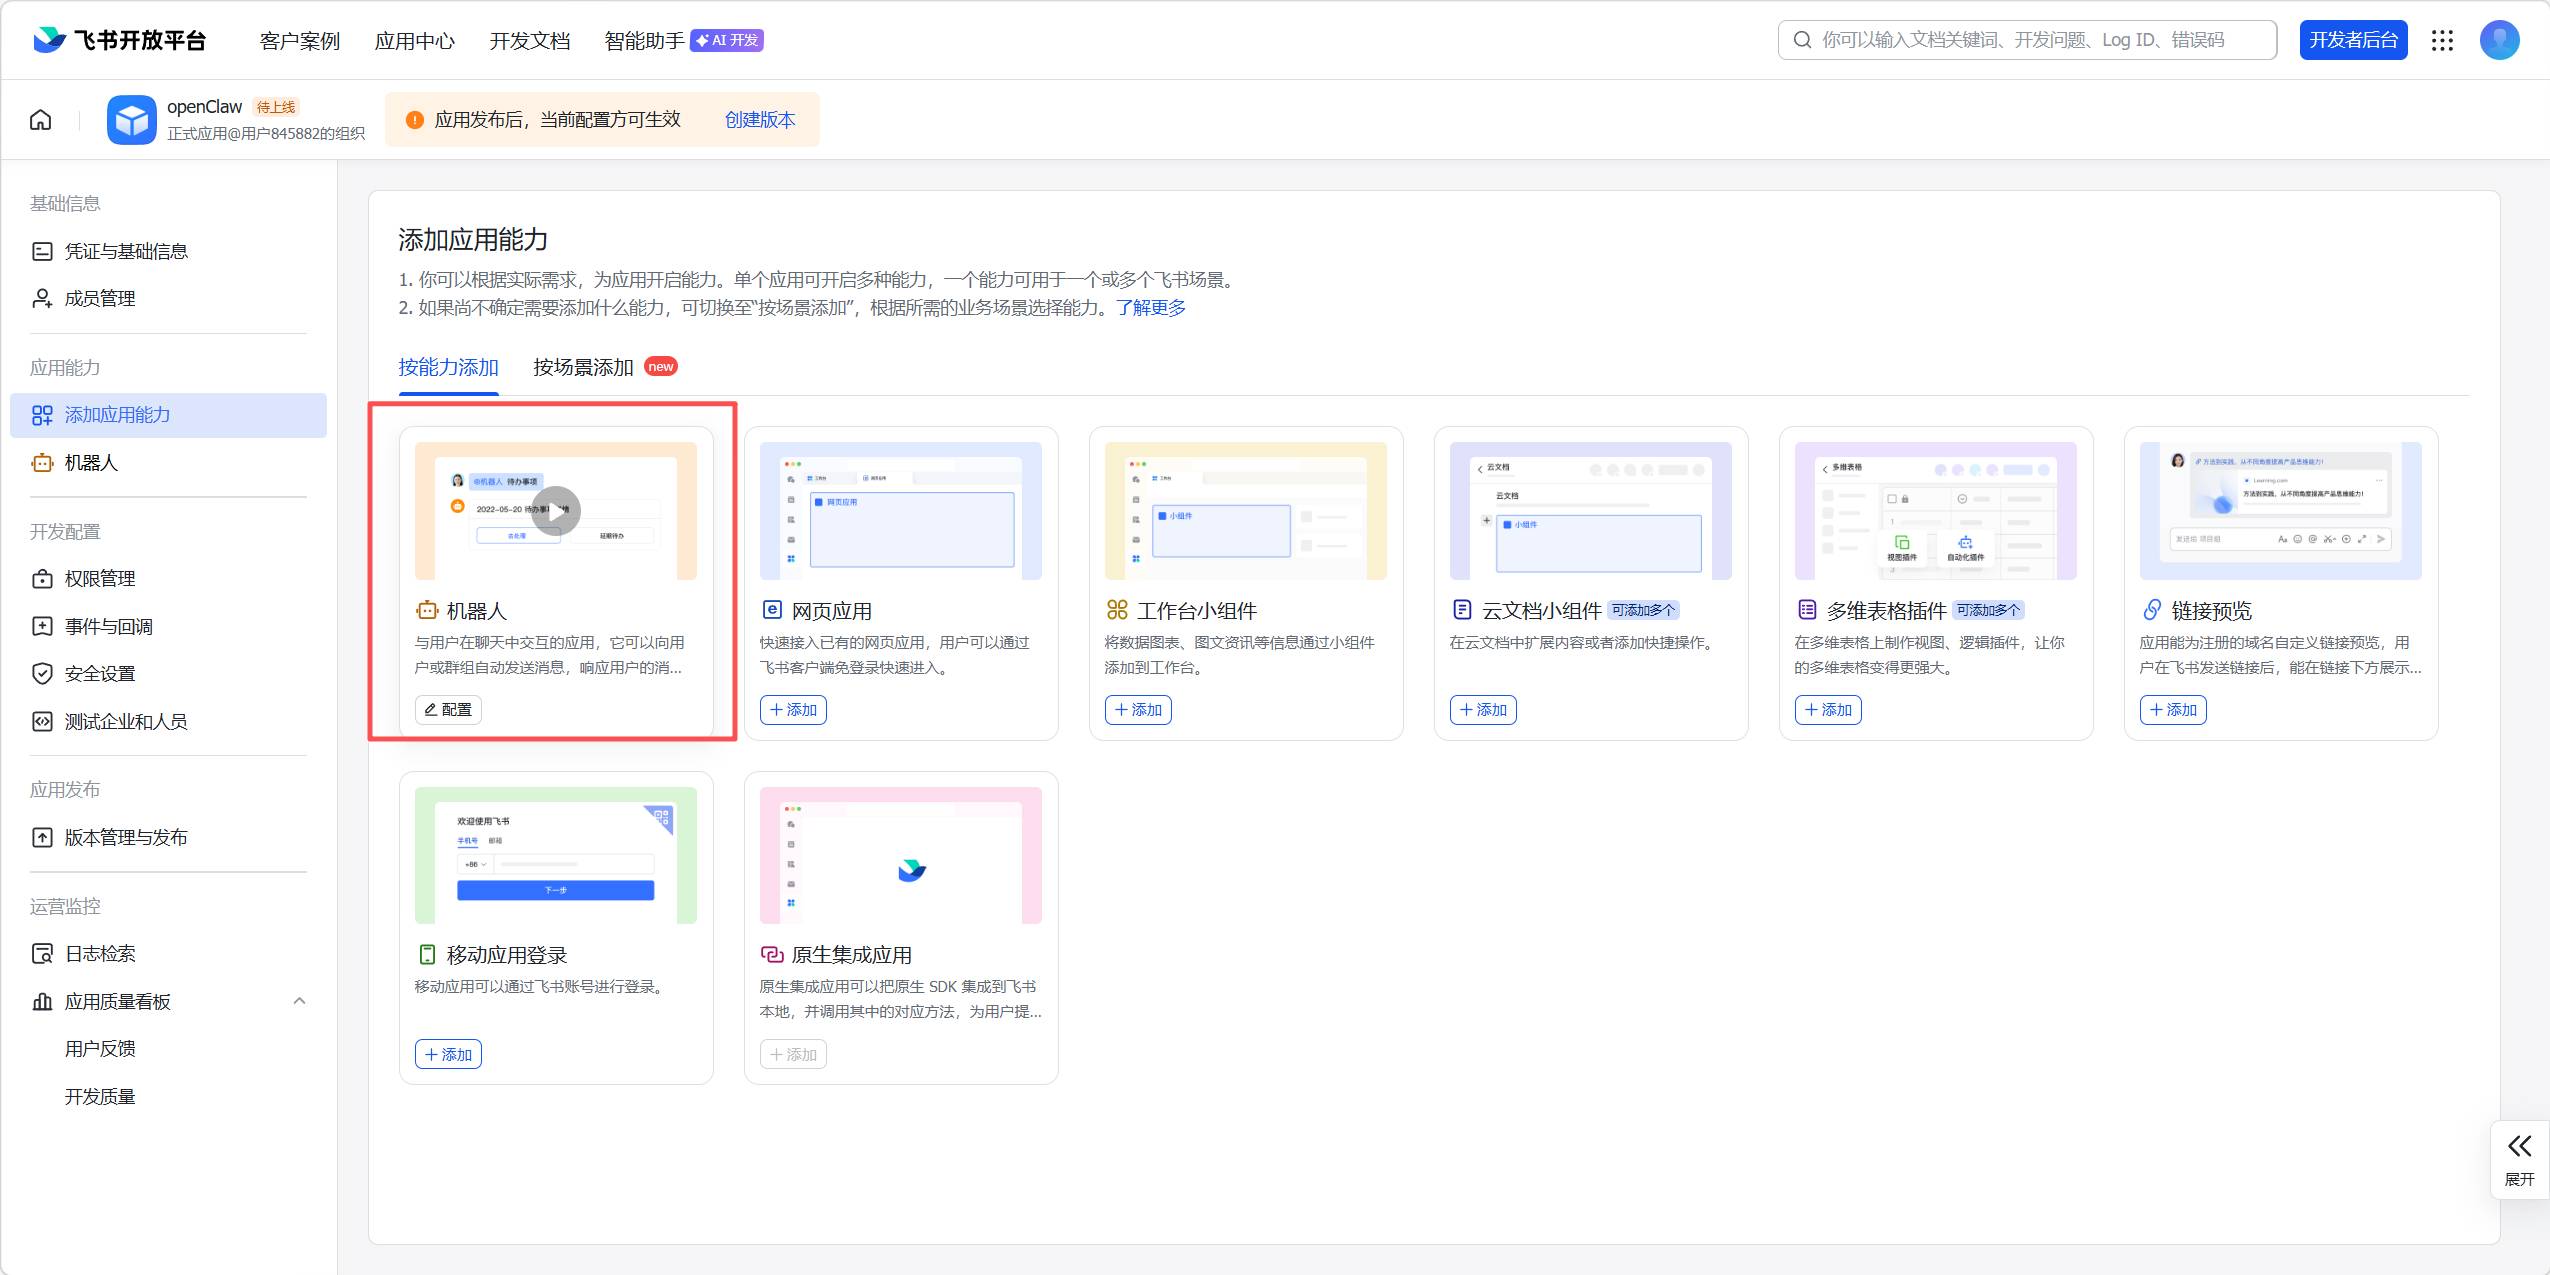The height and width of the screenshot is (1275, 2550).
Task: Open 权限管理 in the sidebar
Action: point(100,579)
